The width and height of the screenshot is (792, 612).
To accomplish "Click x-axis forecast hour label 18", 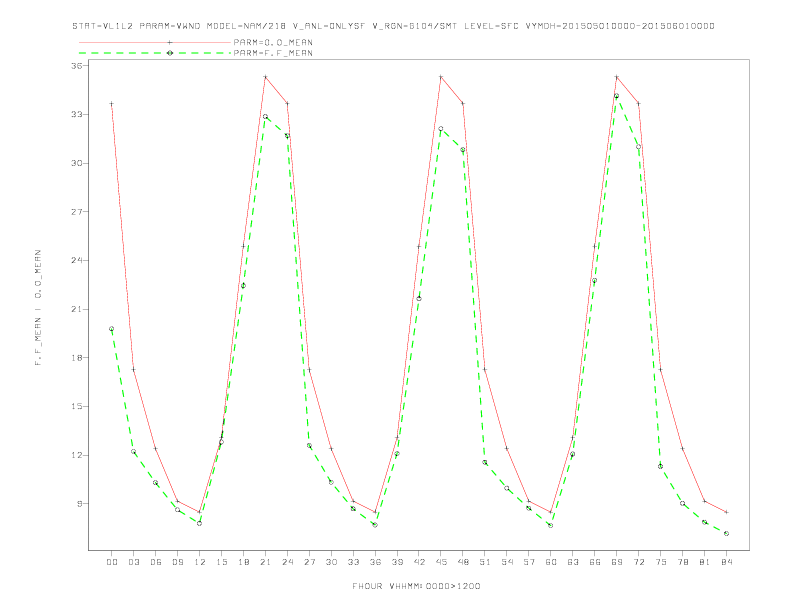I will pyautogui.click(x=243, y=562).
